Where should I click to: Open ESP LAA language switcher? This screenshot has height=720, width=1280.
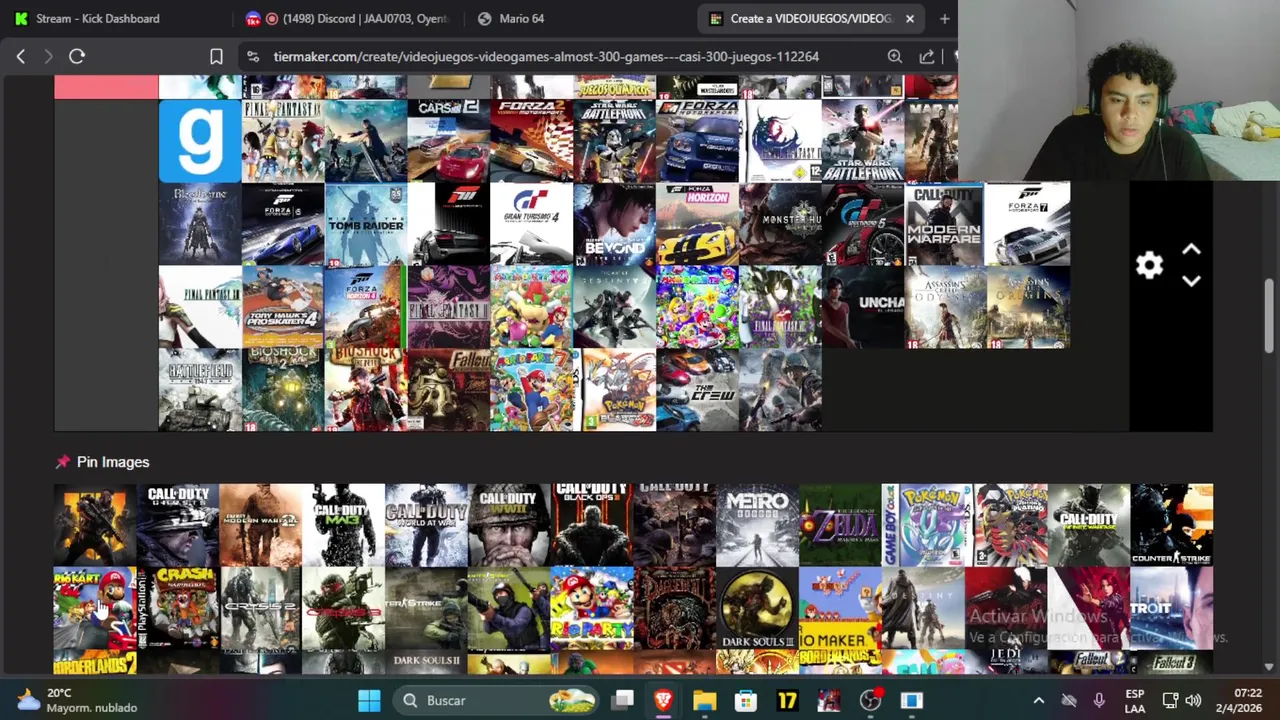[x=1135, y=701]
